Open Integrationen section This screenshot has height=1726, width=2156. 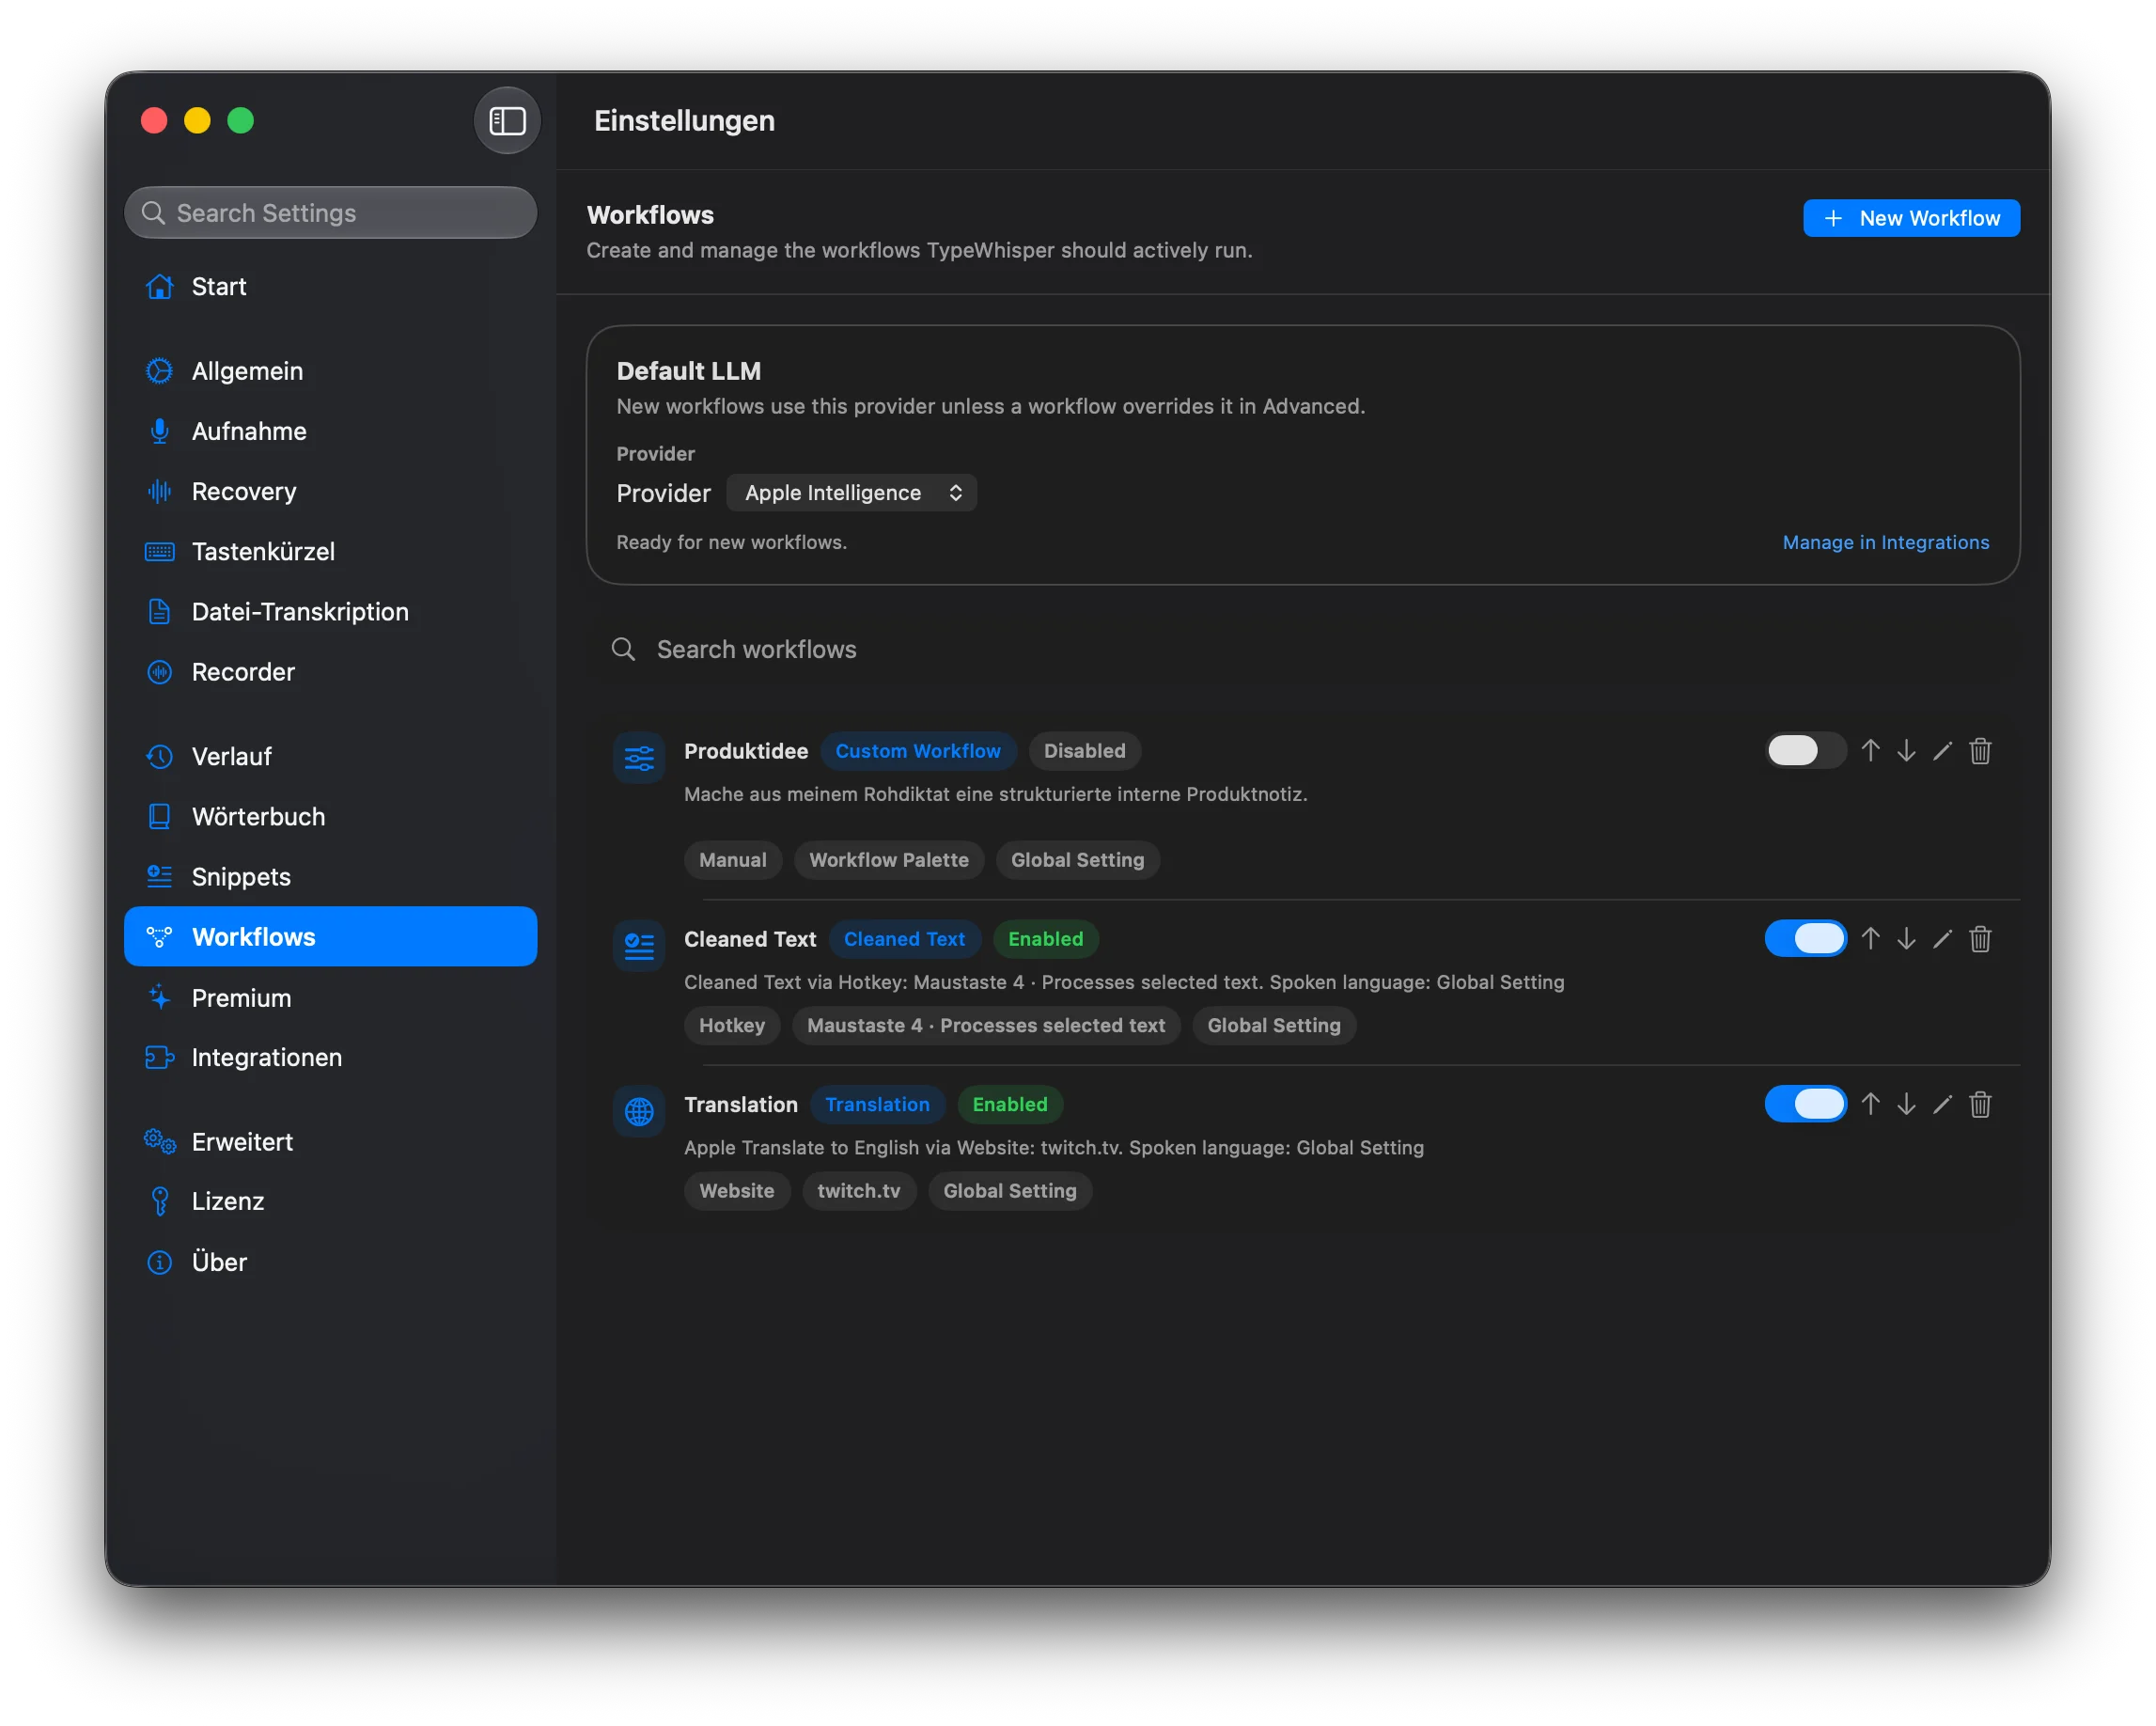[330, 1057]
